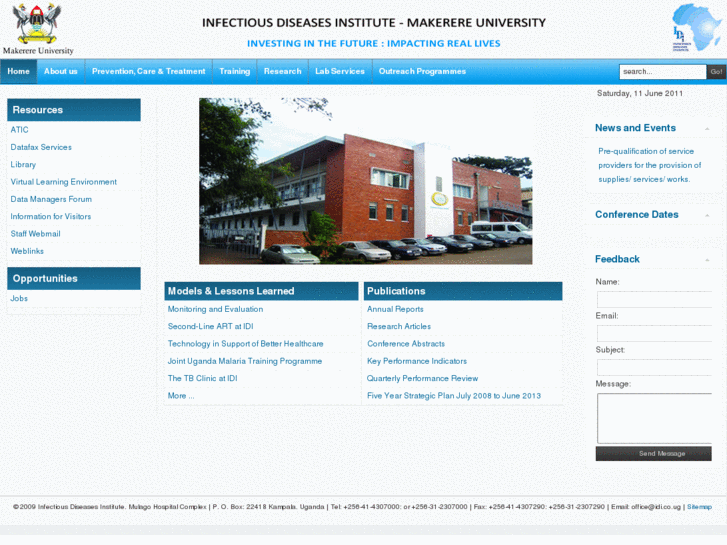This screenshot has height=545, width=727.
Task: Click the Go! search button
Action: (x=716, y=72)
